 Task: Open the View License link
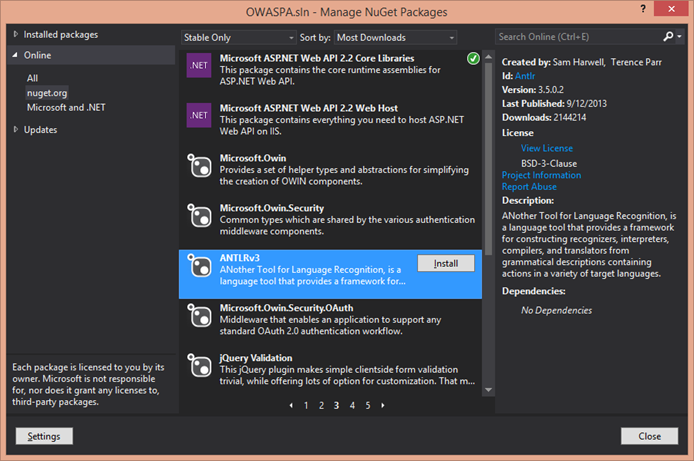click(546, 148)
